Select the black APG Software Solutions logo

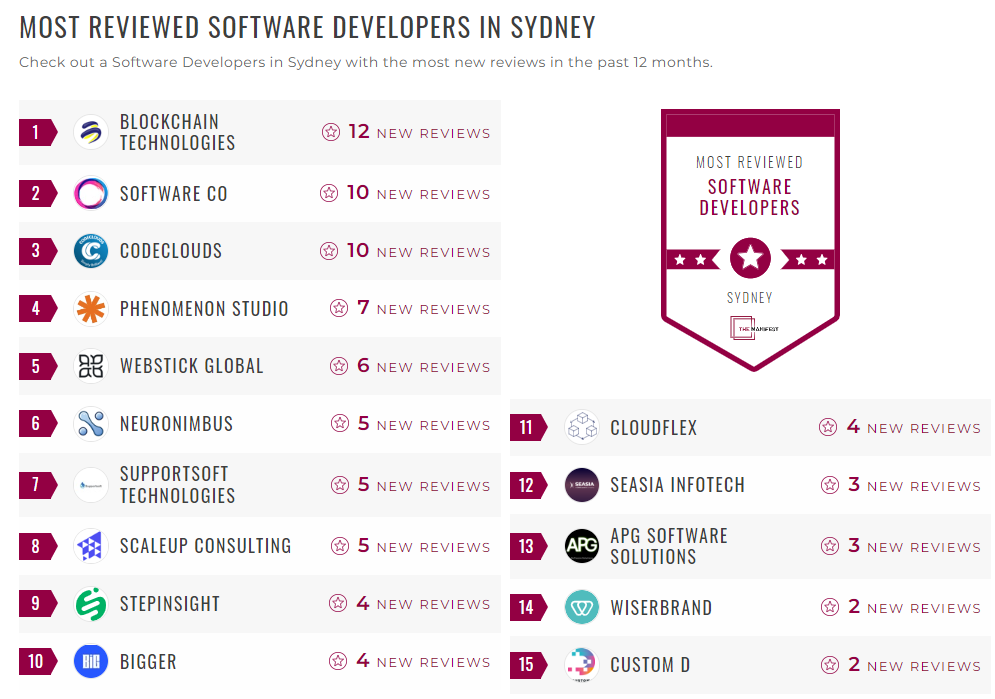pos(581,546)
